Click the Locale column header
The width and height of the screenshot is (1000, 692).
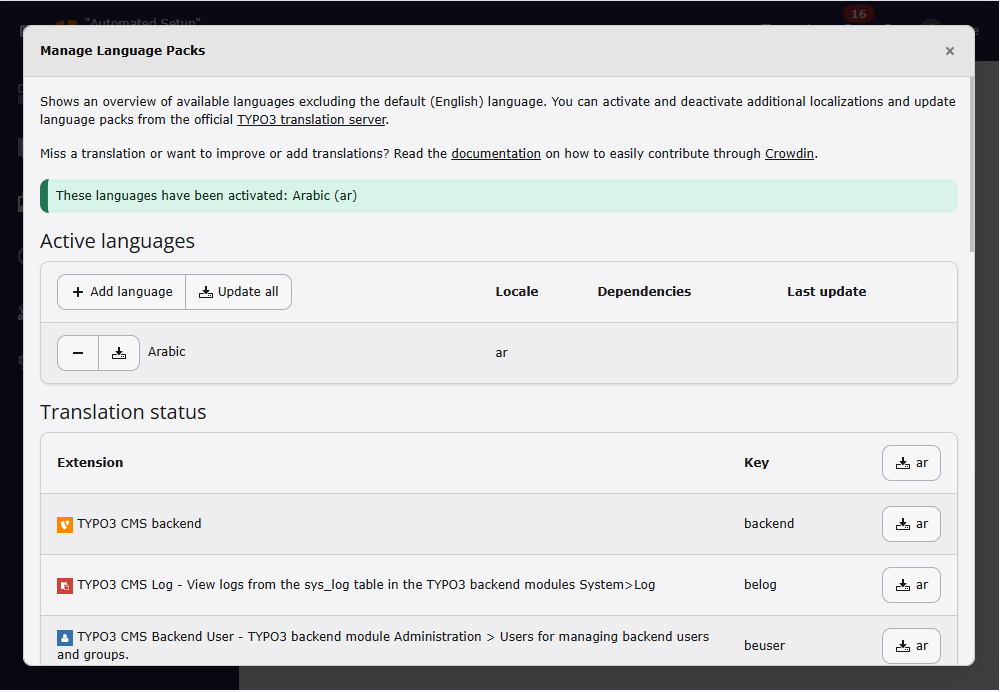coord(517,291)
